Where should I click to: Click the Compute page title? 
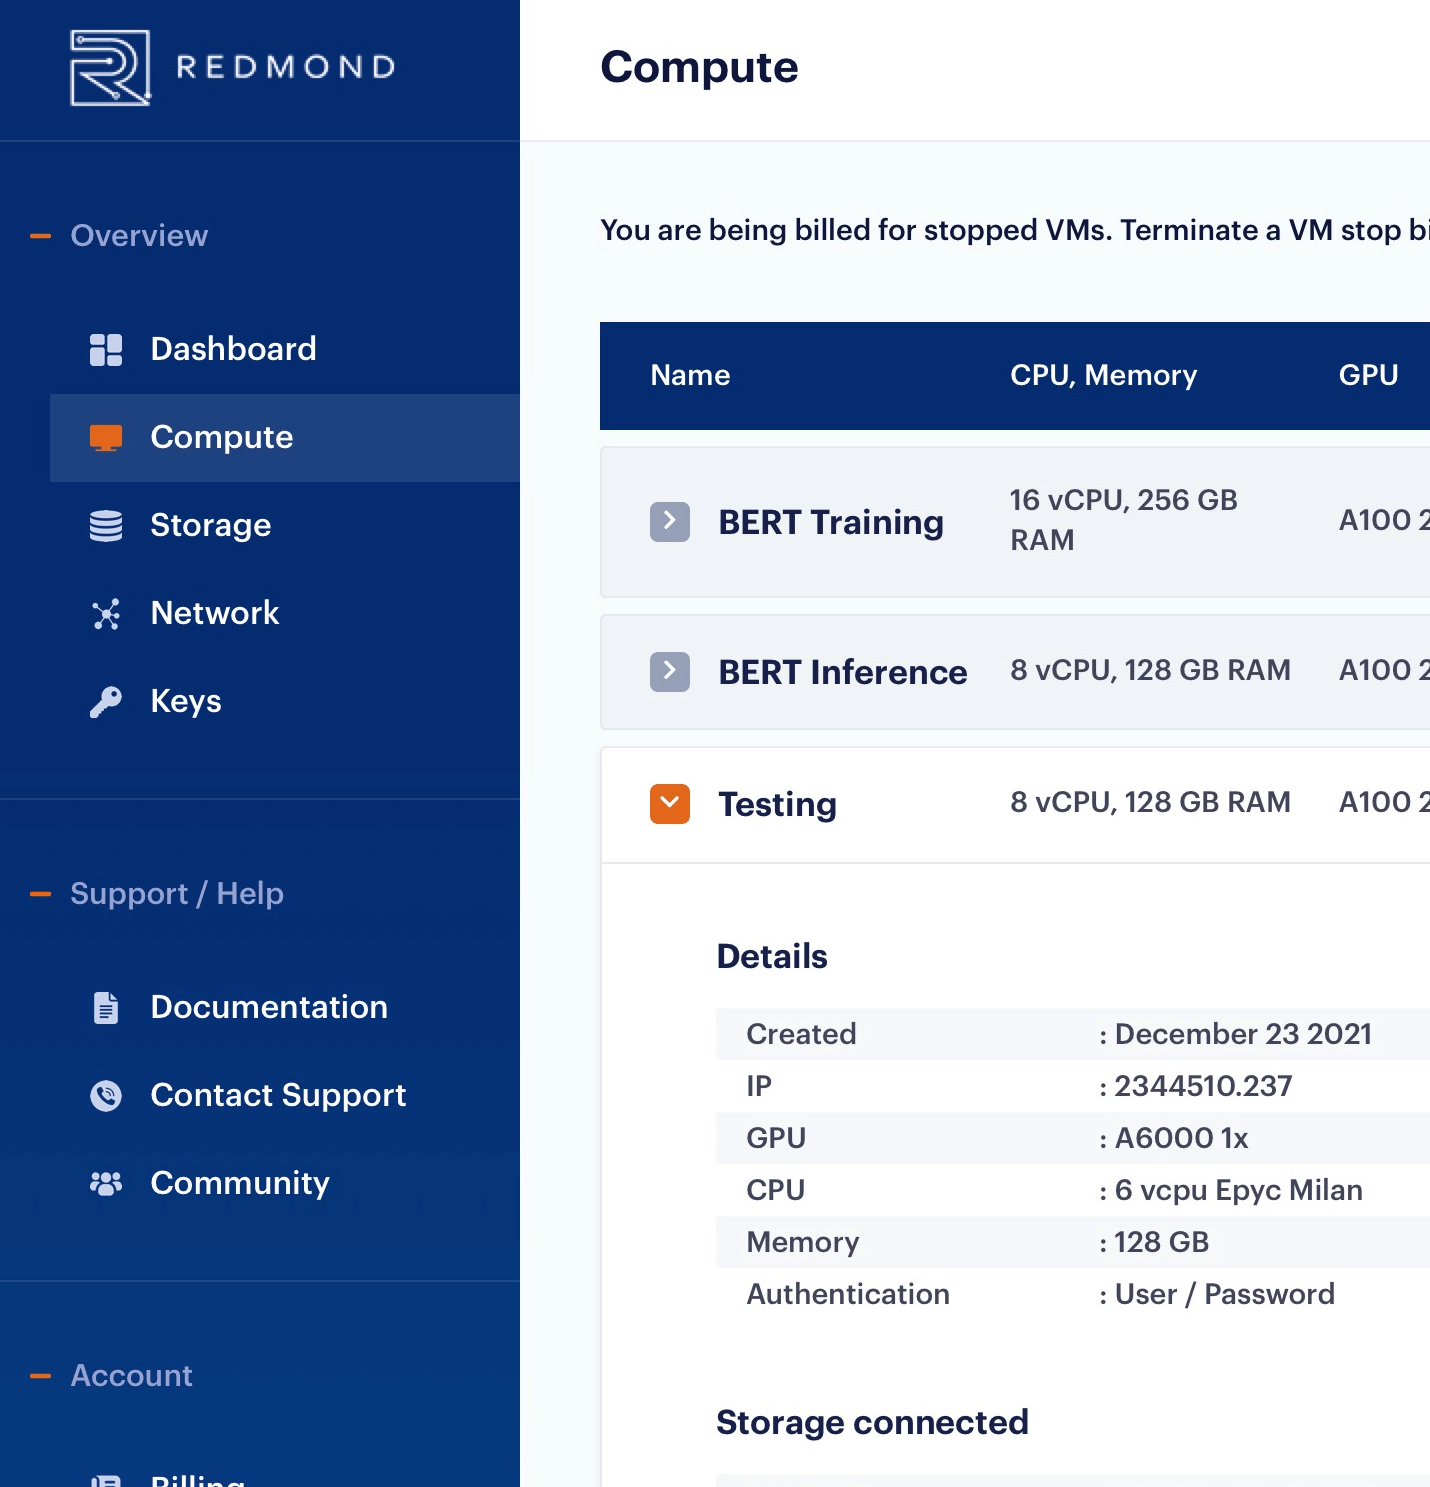699,68
